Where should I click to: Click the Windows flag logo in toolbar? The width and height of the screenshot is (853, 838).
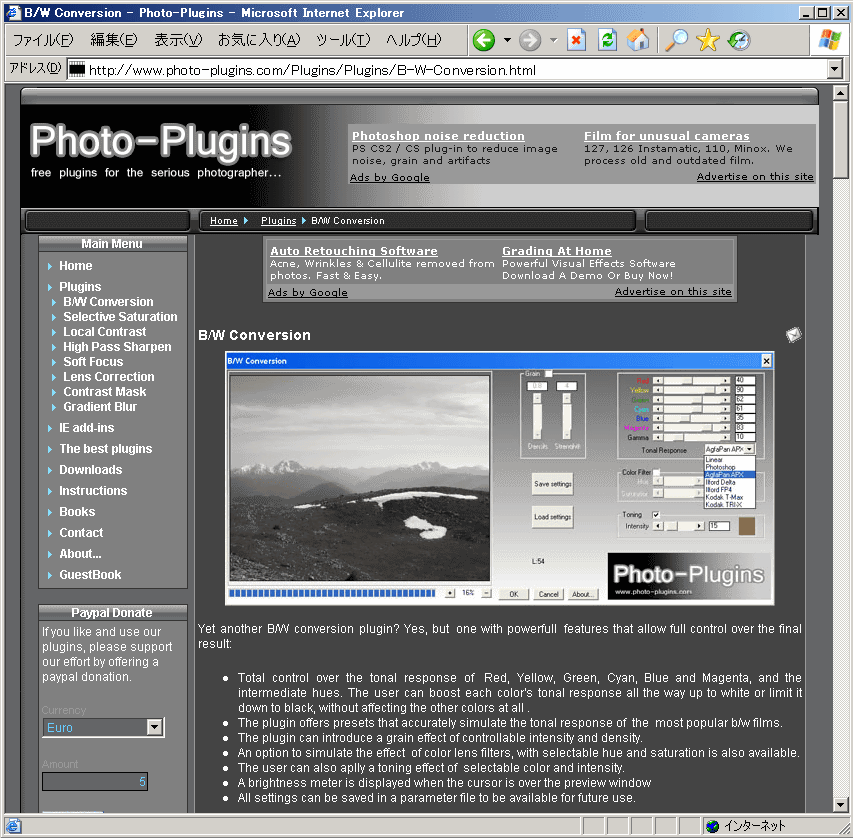[830, 40]
